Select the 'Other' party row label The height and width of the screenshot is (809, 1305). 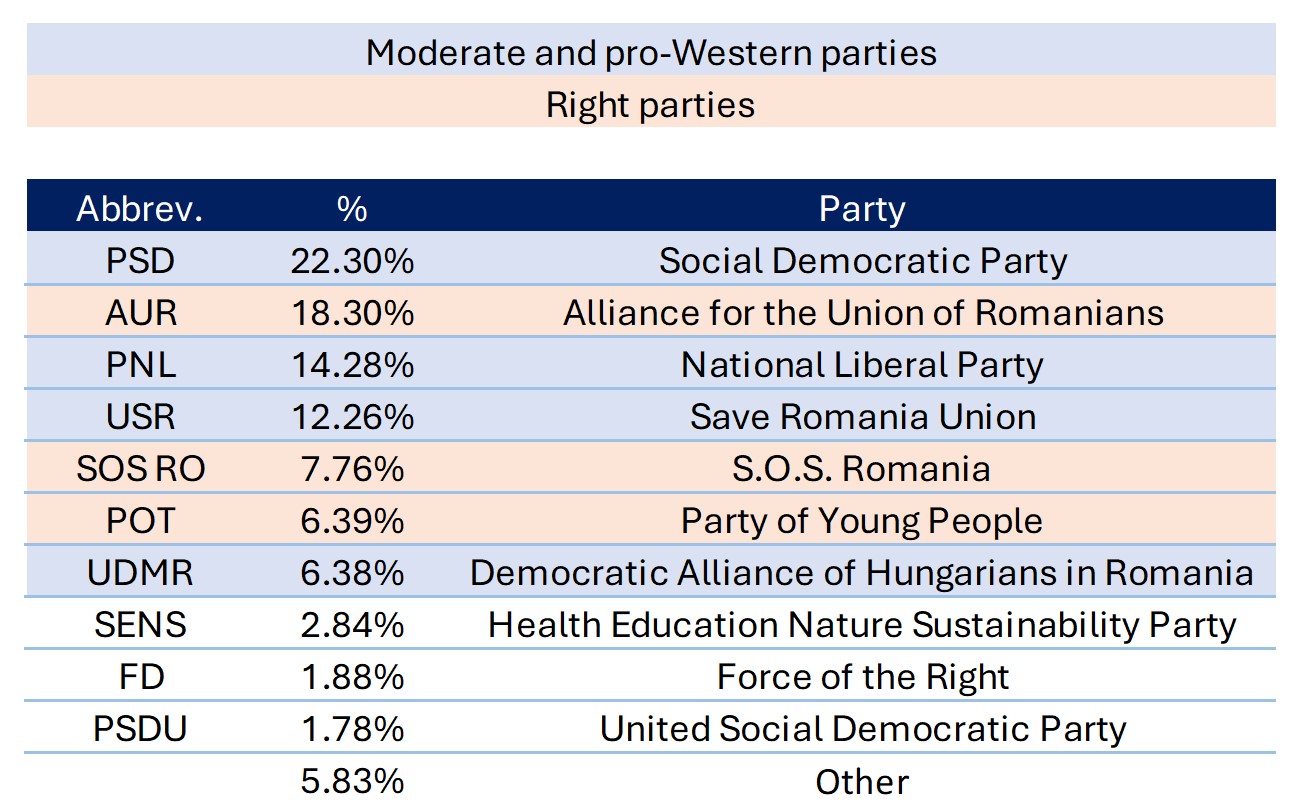(x=862, y=781)
